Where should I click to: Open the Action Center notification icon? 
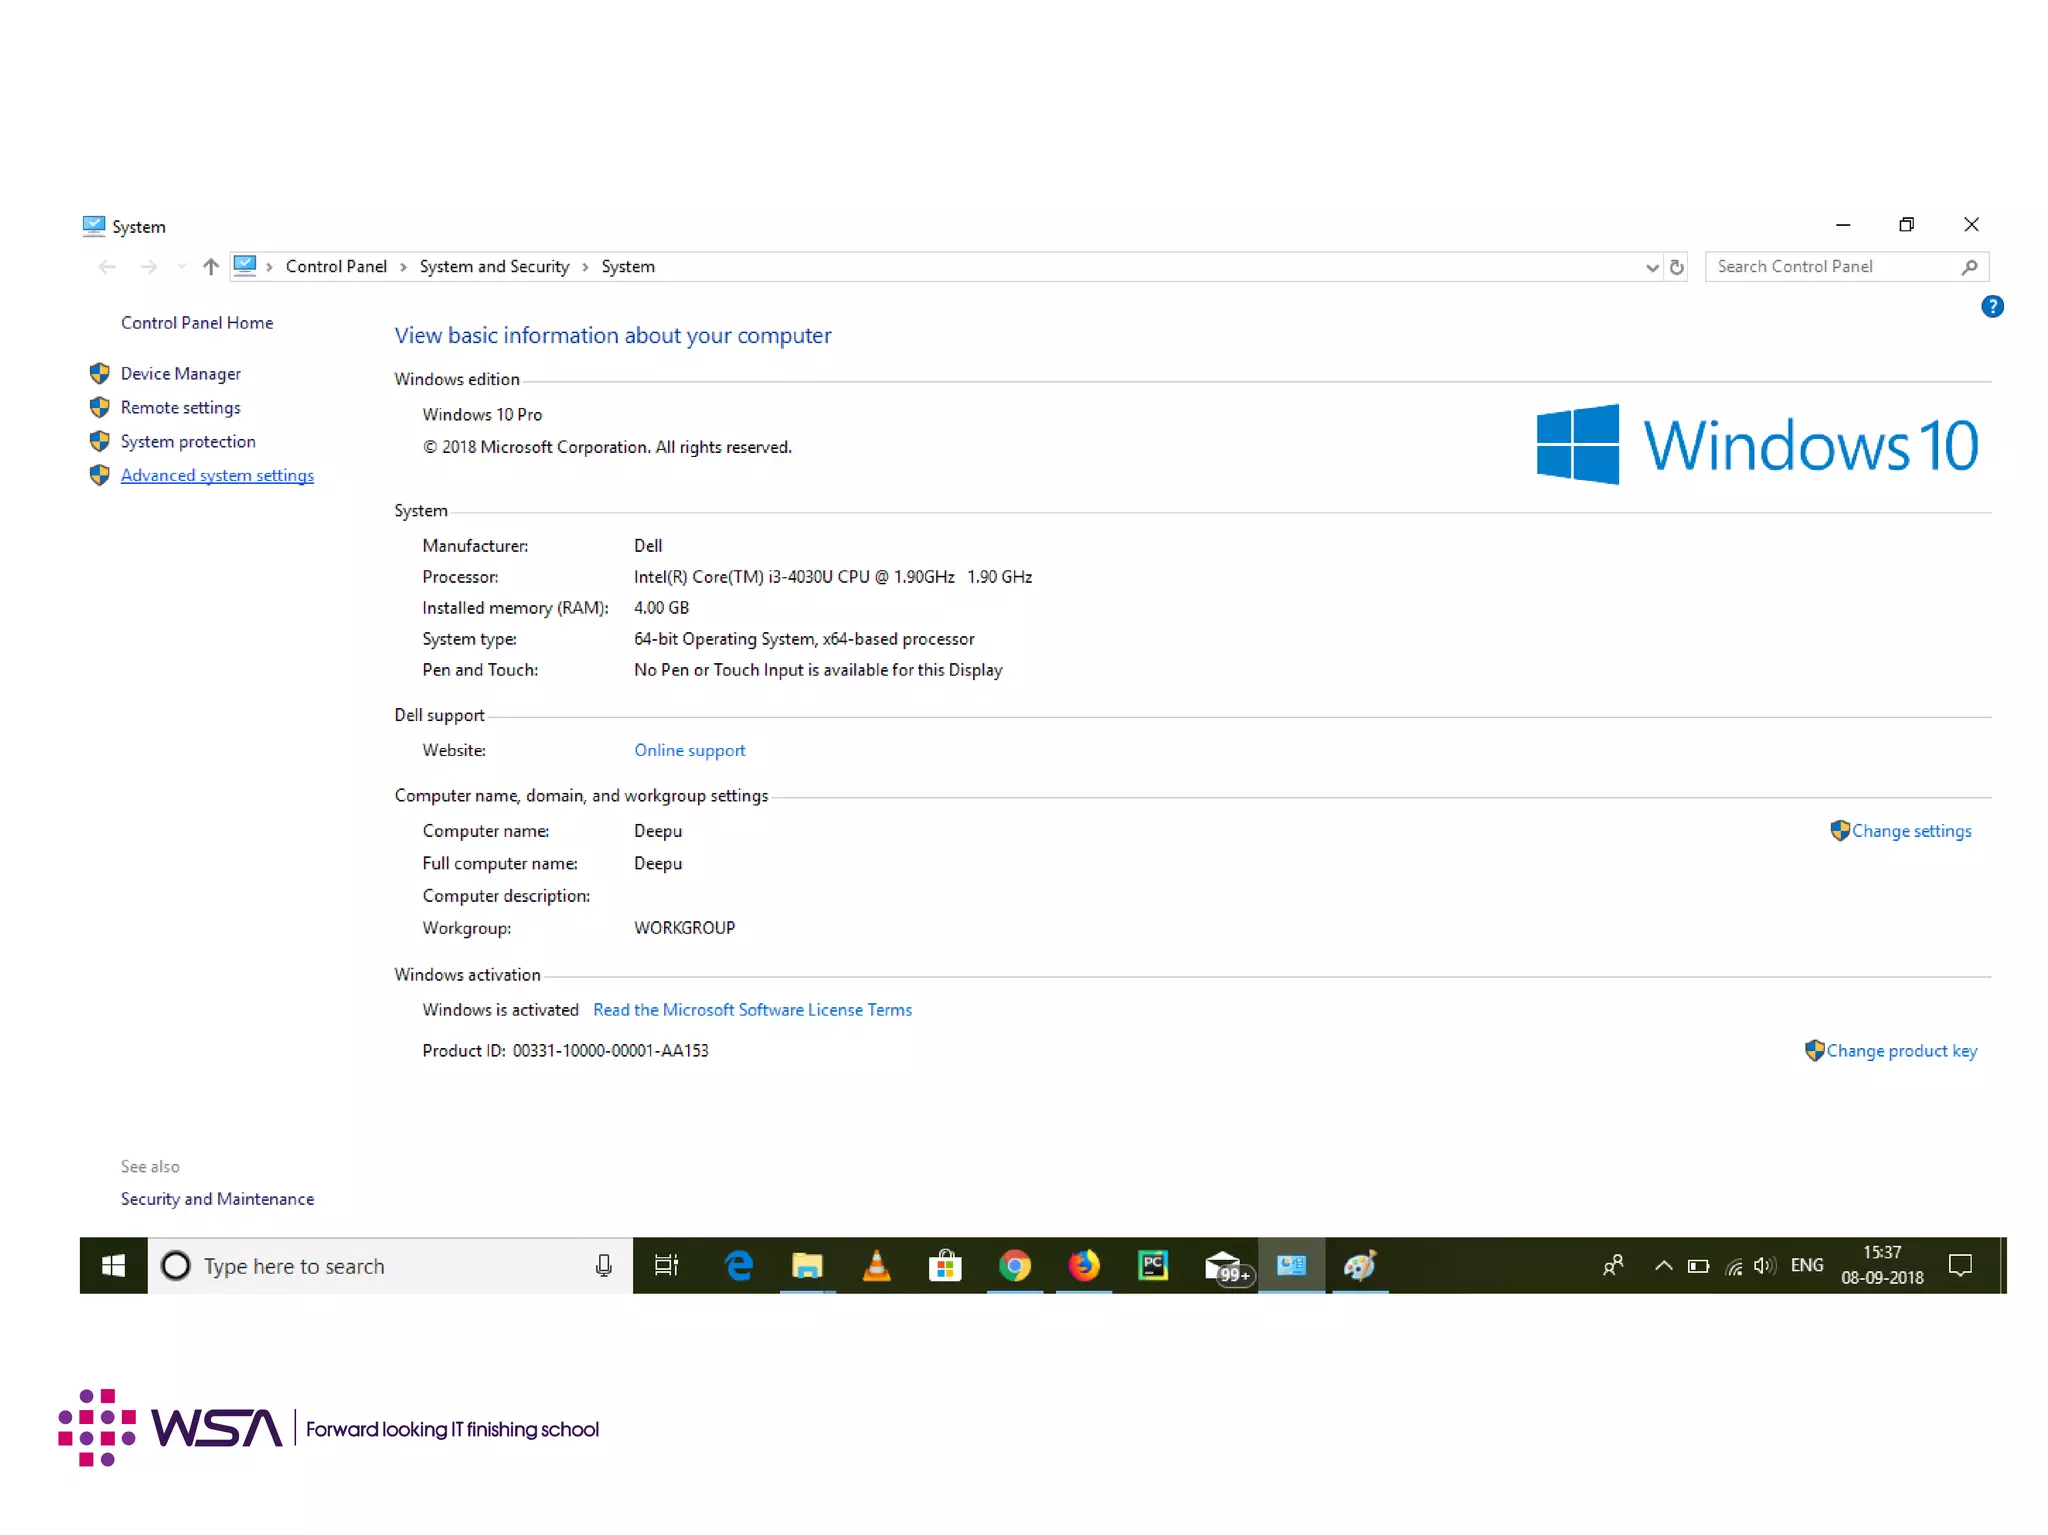click(1960, 1266)
